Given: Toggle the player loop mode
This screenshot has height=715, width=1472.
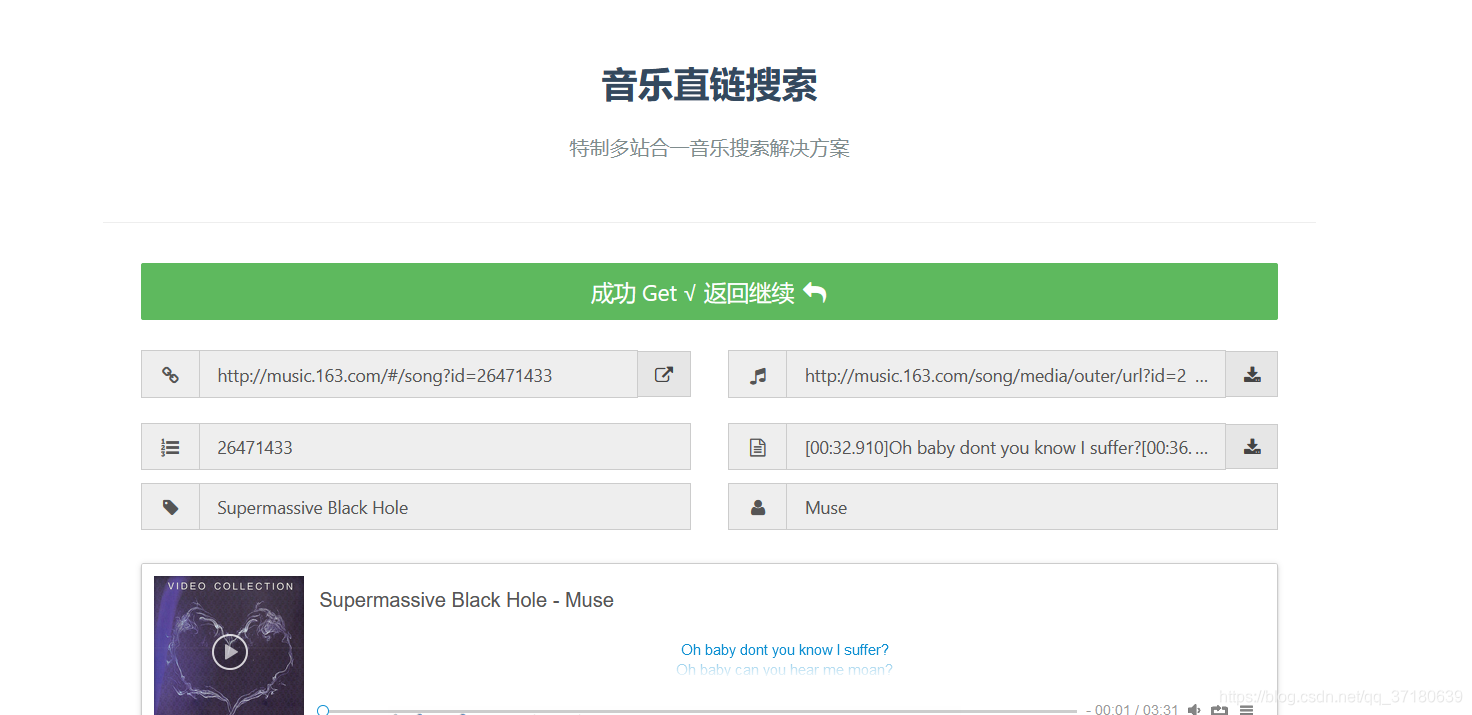Looking at the screenshot, I should point(1219,710).
